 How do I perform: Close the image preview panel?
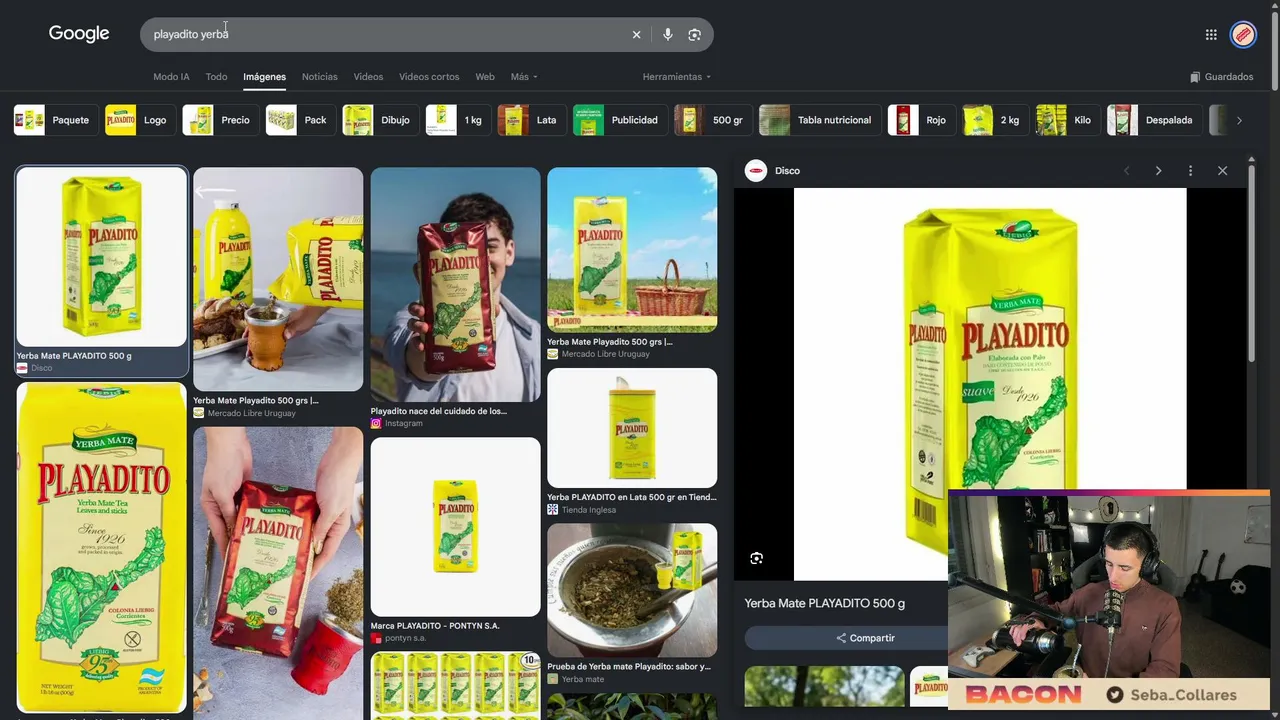pos(1222,171)
